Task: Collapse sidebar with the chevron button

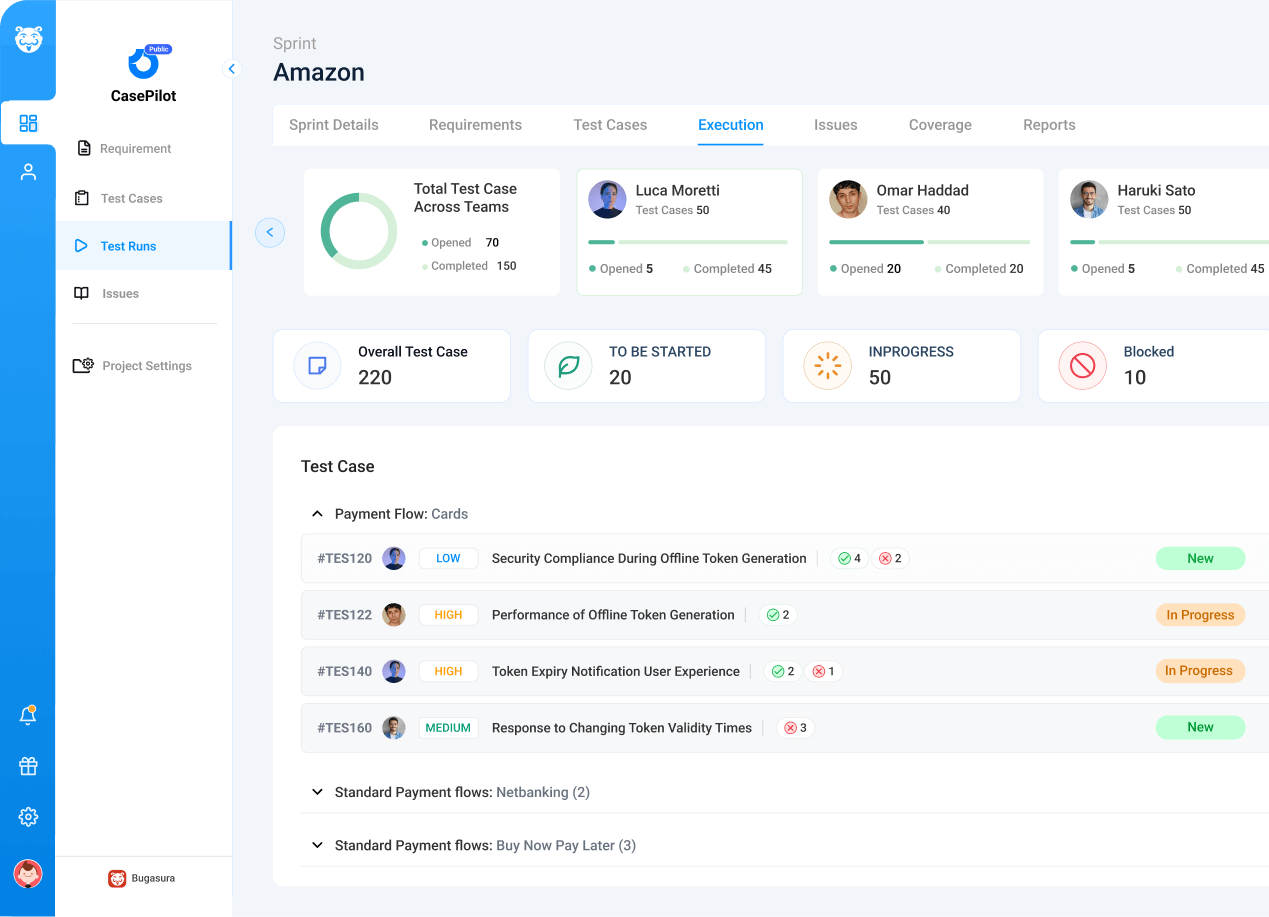Action: click(x=232, y=69)
